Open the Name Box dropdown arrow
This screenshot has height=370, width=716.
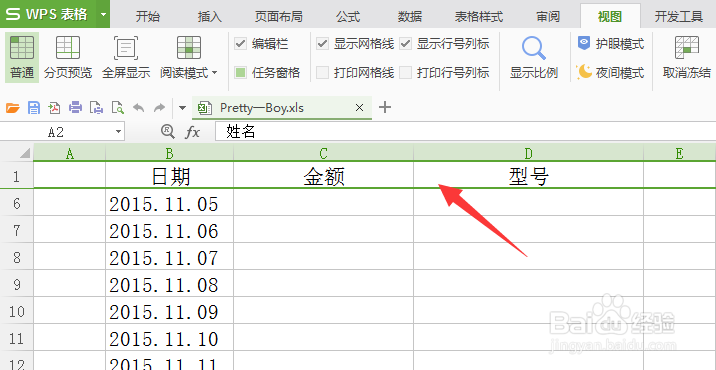pos(119,132)
